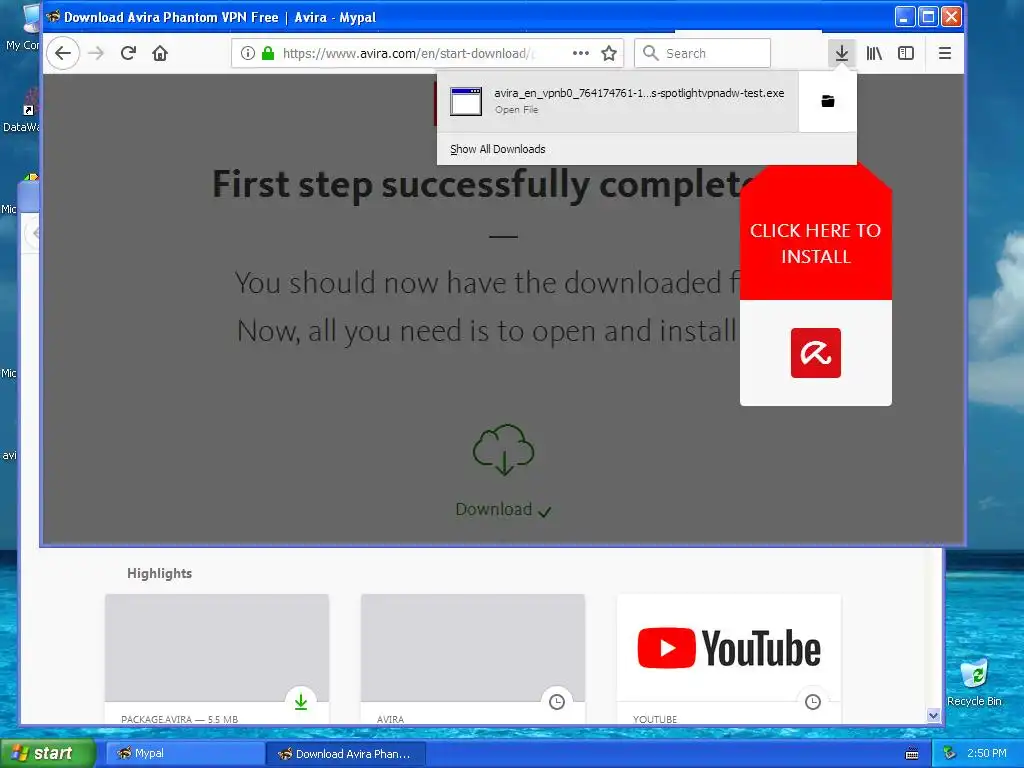Reload the Avira download page
The height and width of the screenshot is (768, 1024).
pyautogui.click(x=128, y=53)
